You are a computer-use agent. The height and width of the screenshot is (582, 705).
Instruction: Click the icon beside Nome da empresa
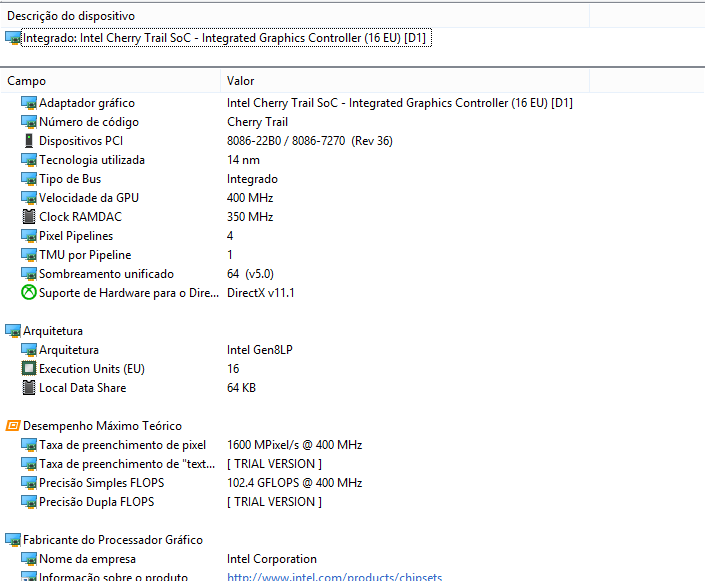pos(29,559)
